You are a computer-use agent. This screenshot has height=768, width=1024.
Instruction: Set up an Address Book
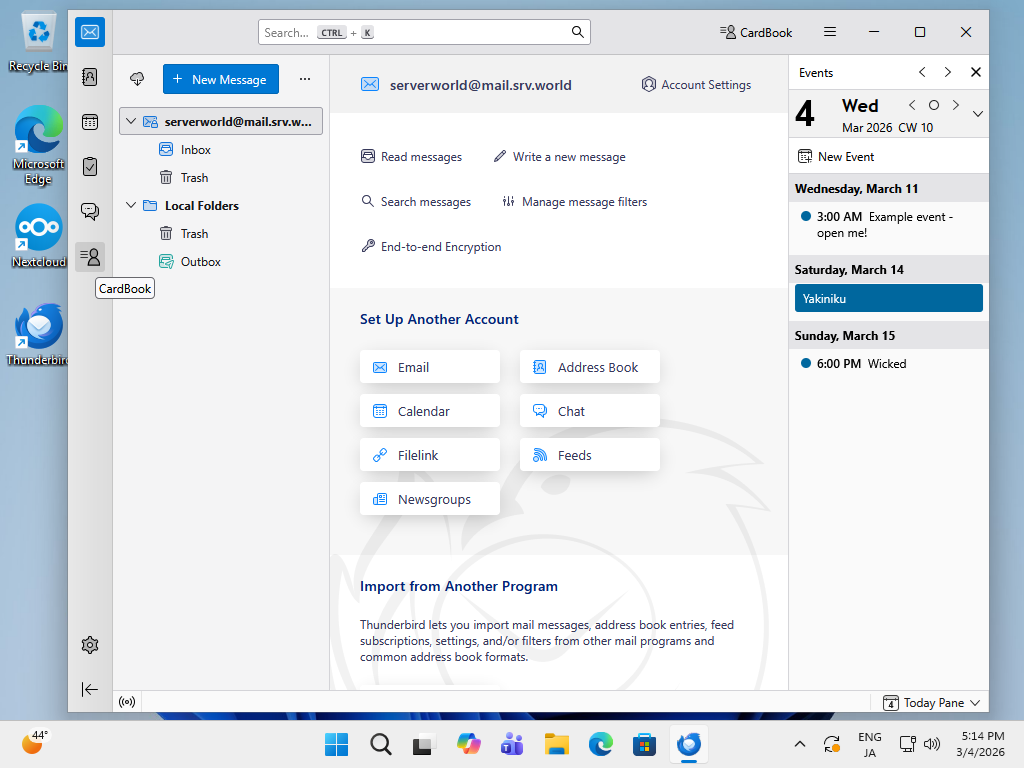[590, 367]
